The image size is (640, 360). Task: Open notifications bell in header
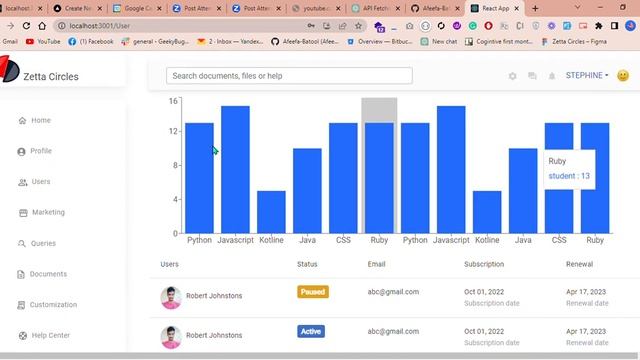click(x=552, y=76)
